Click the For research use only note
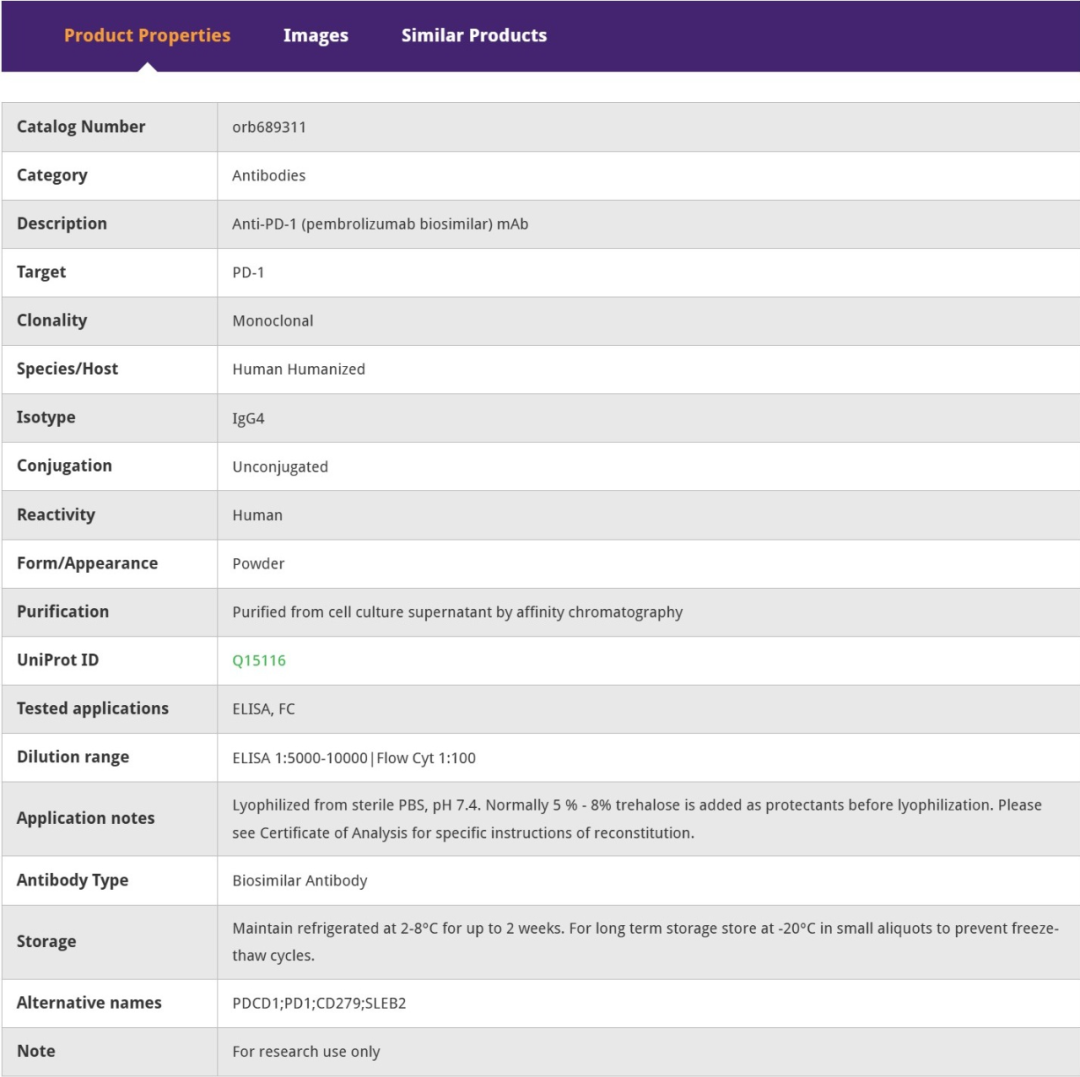 [x=306, y=1052]
